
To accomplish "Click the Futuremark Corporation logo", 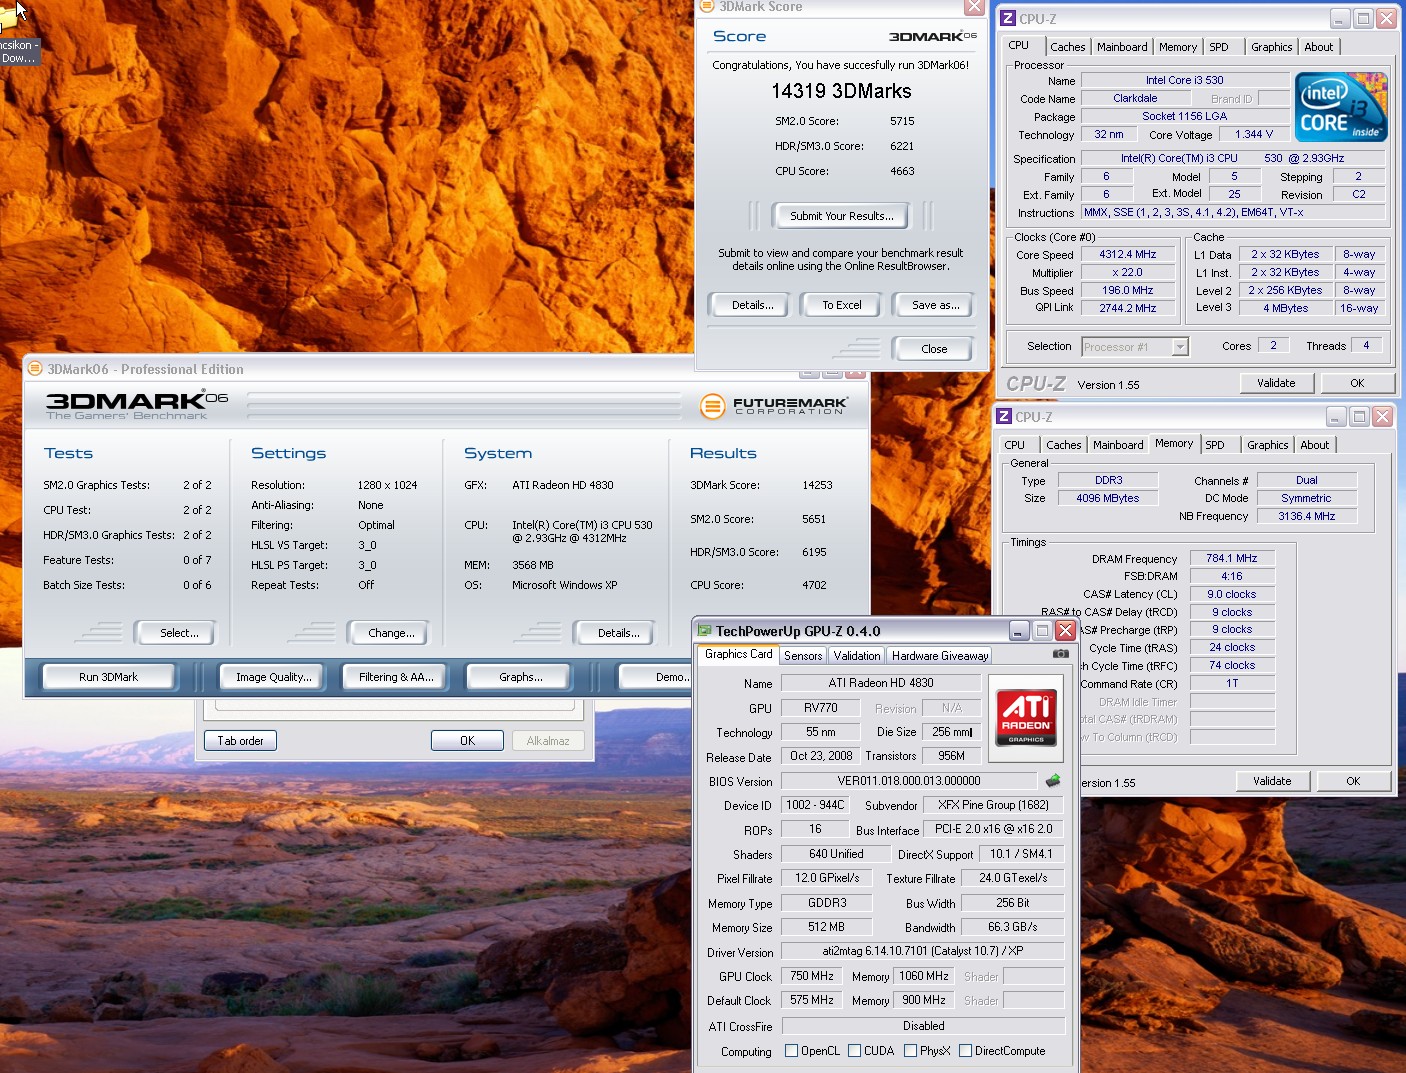I will coord(774,405).
